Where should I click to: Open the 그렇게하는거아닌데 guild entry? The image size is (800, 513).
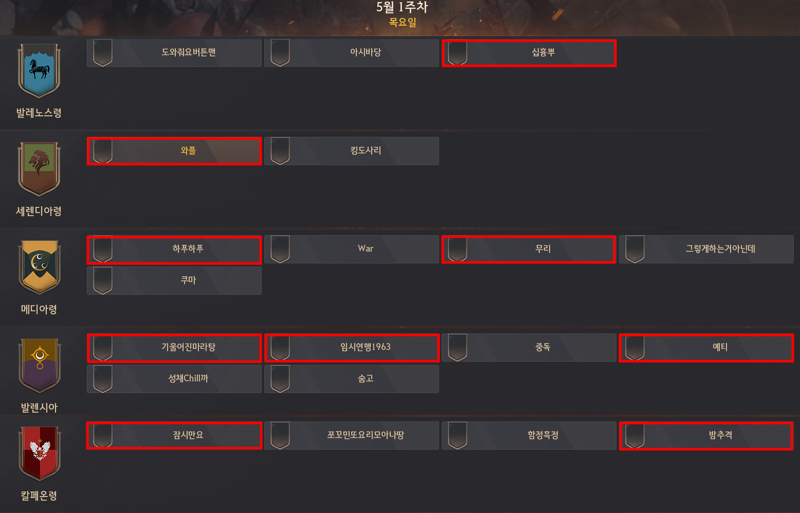(x=706, y=250)
